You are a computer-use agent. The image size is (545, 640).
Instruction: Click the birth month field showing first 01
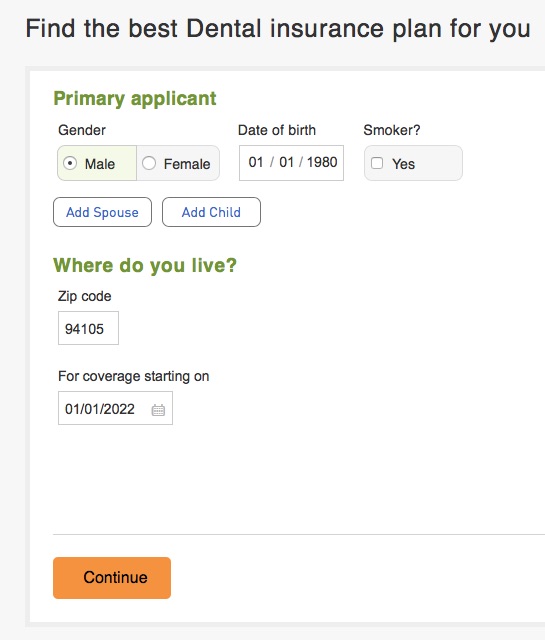[256, 162]
